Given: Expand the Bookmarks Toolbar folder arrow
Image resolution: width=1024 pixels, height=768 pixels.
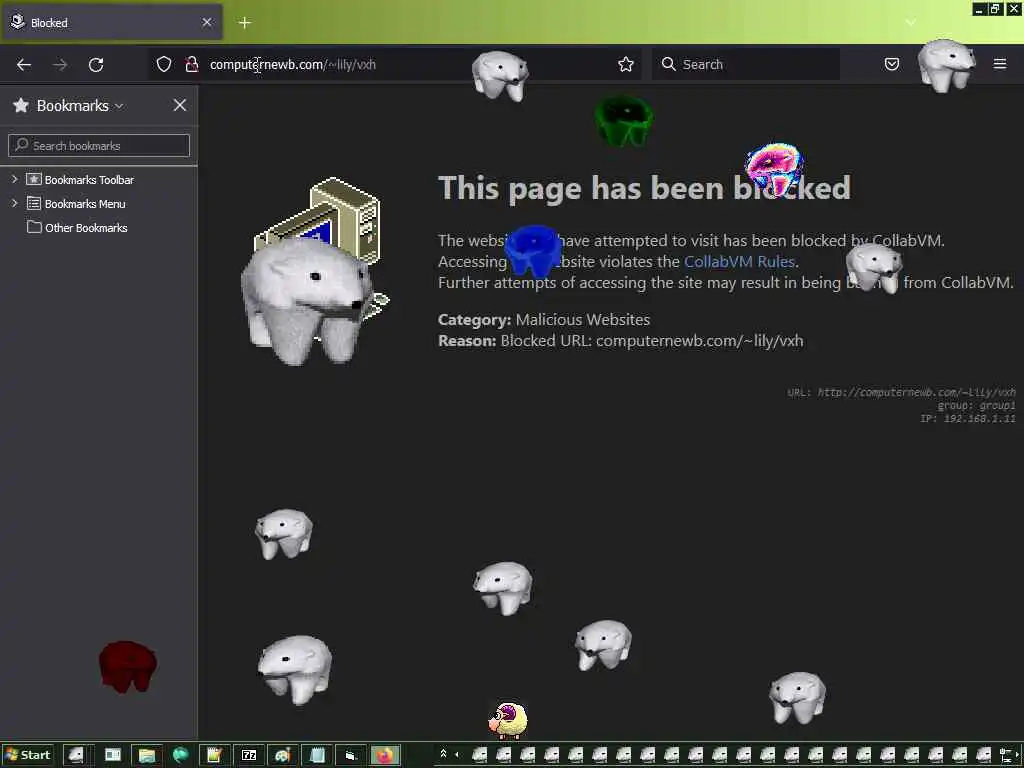Looking at the screenshot, I should (x=14, y=179).
